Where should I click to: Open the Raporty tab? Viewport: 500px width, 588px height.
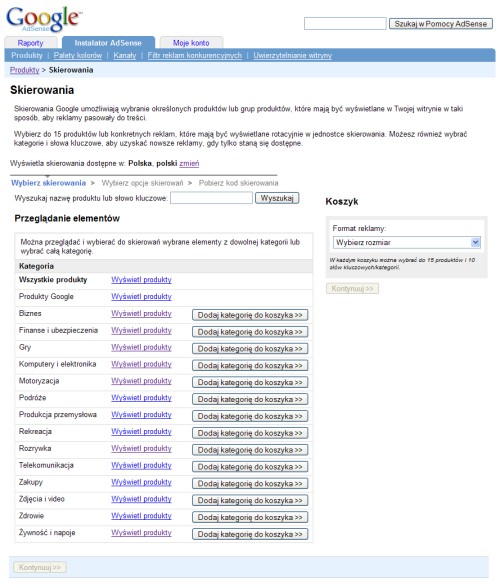pos(30,43)
